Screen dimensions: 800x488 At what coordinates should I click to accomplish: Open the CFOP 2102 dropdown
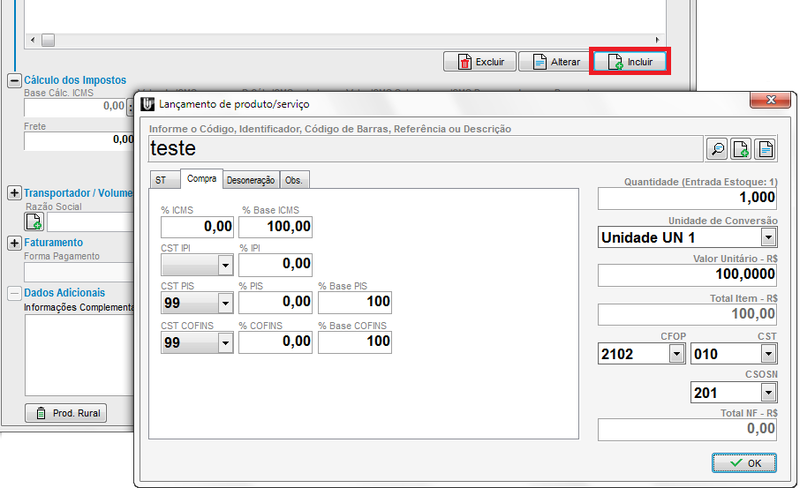point(675,354)
